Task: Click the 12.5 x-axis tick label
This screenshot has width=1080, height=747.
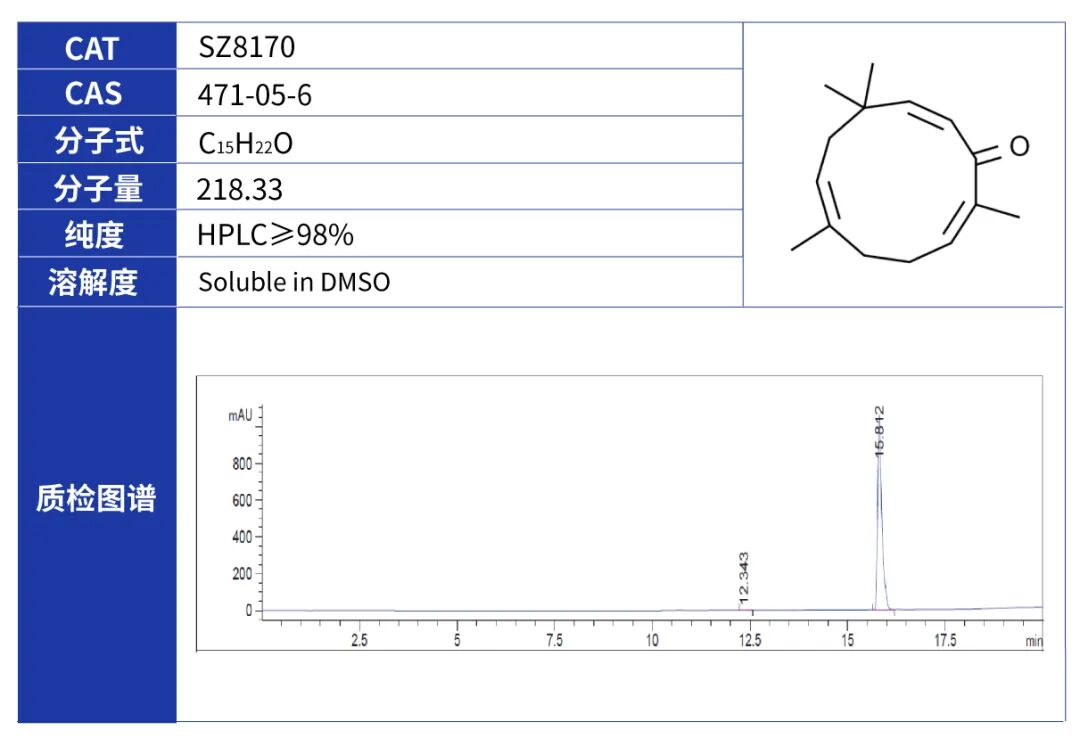Action: 750,640
